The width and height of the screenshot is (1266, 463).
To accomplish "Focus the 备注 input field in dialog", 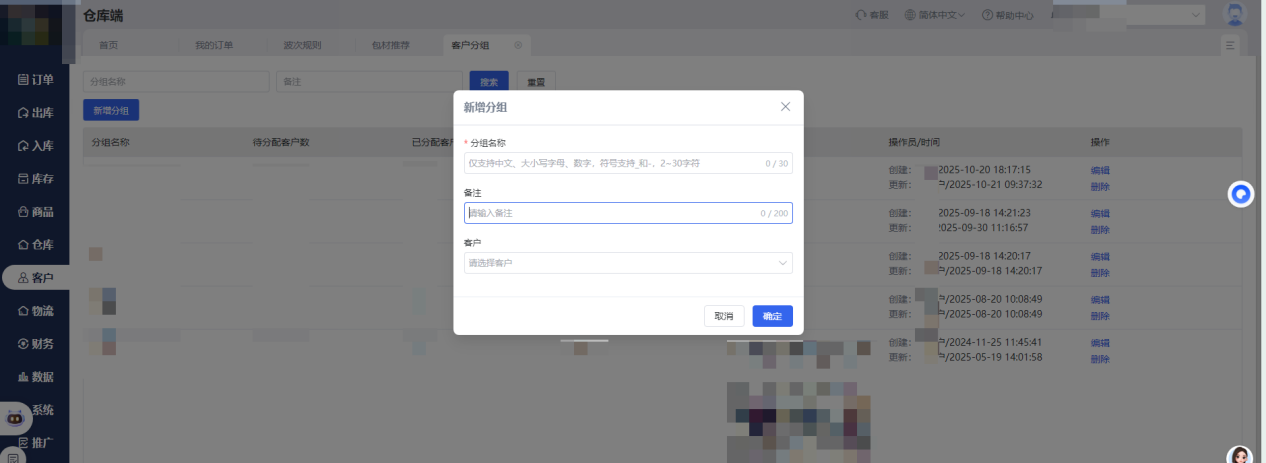I will click(x=612, y=213).
